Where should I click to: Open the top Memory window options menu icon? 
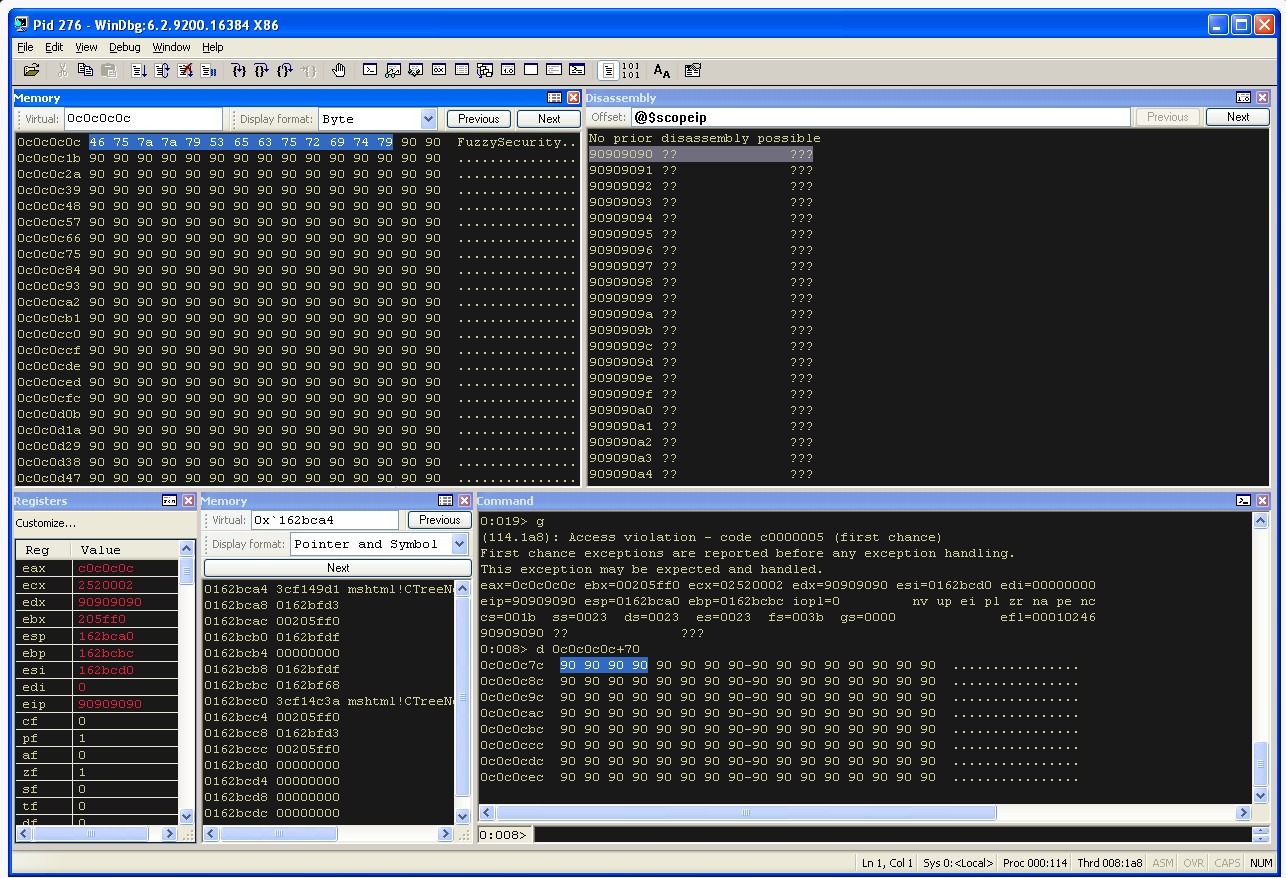[555, 98]
